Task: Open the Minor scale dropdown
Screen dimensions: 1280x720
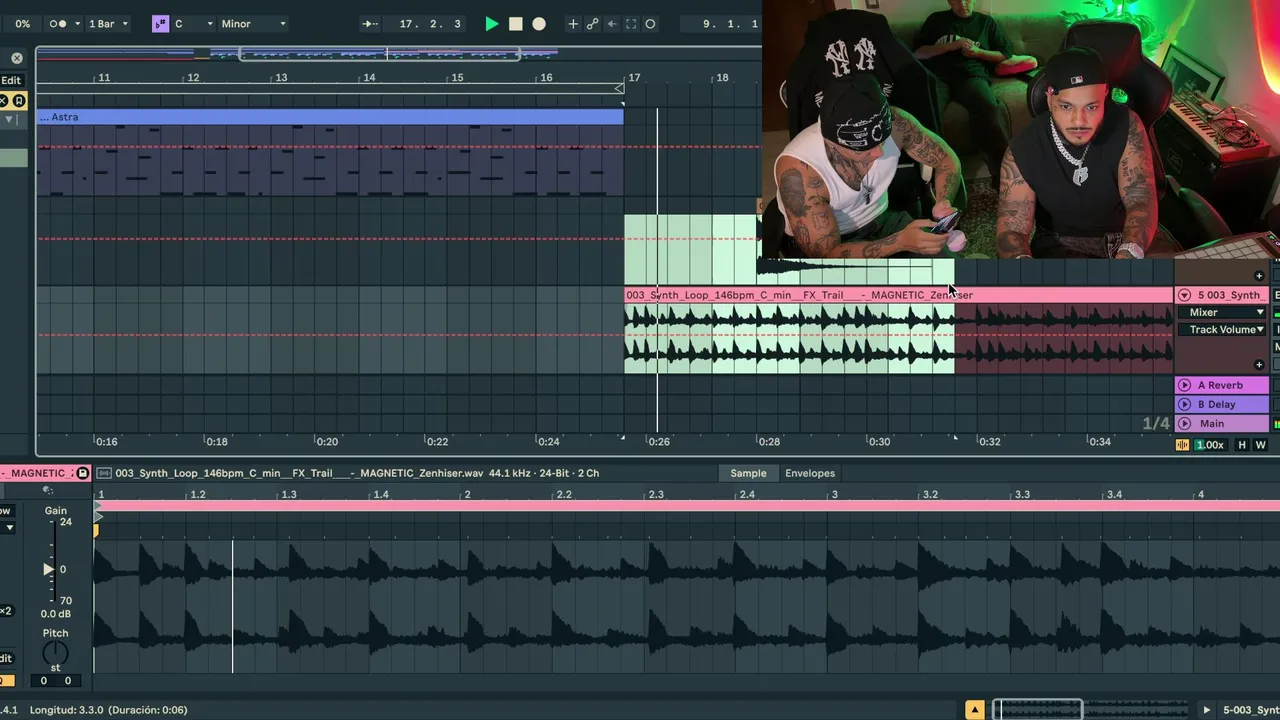Action: (x=253, y=24)
